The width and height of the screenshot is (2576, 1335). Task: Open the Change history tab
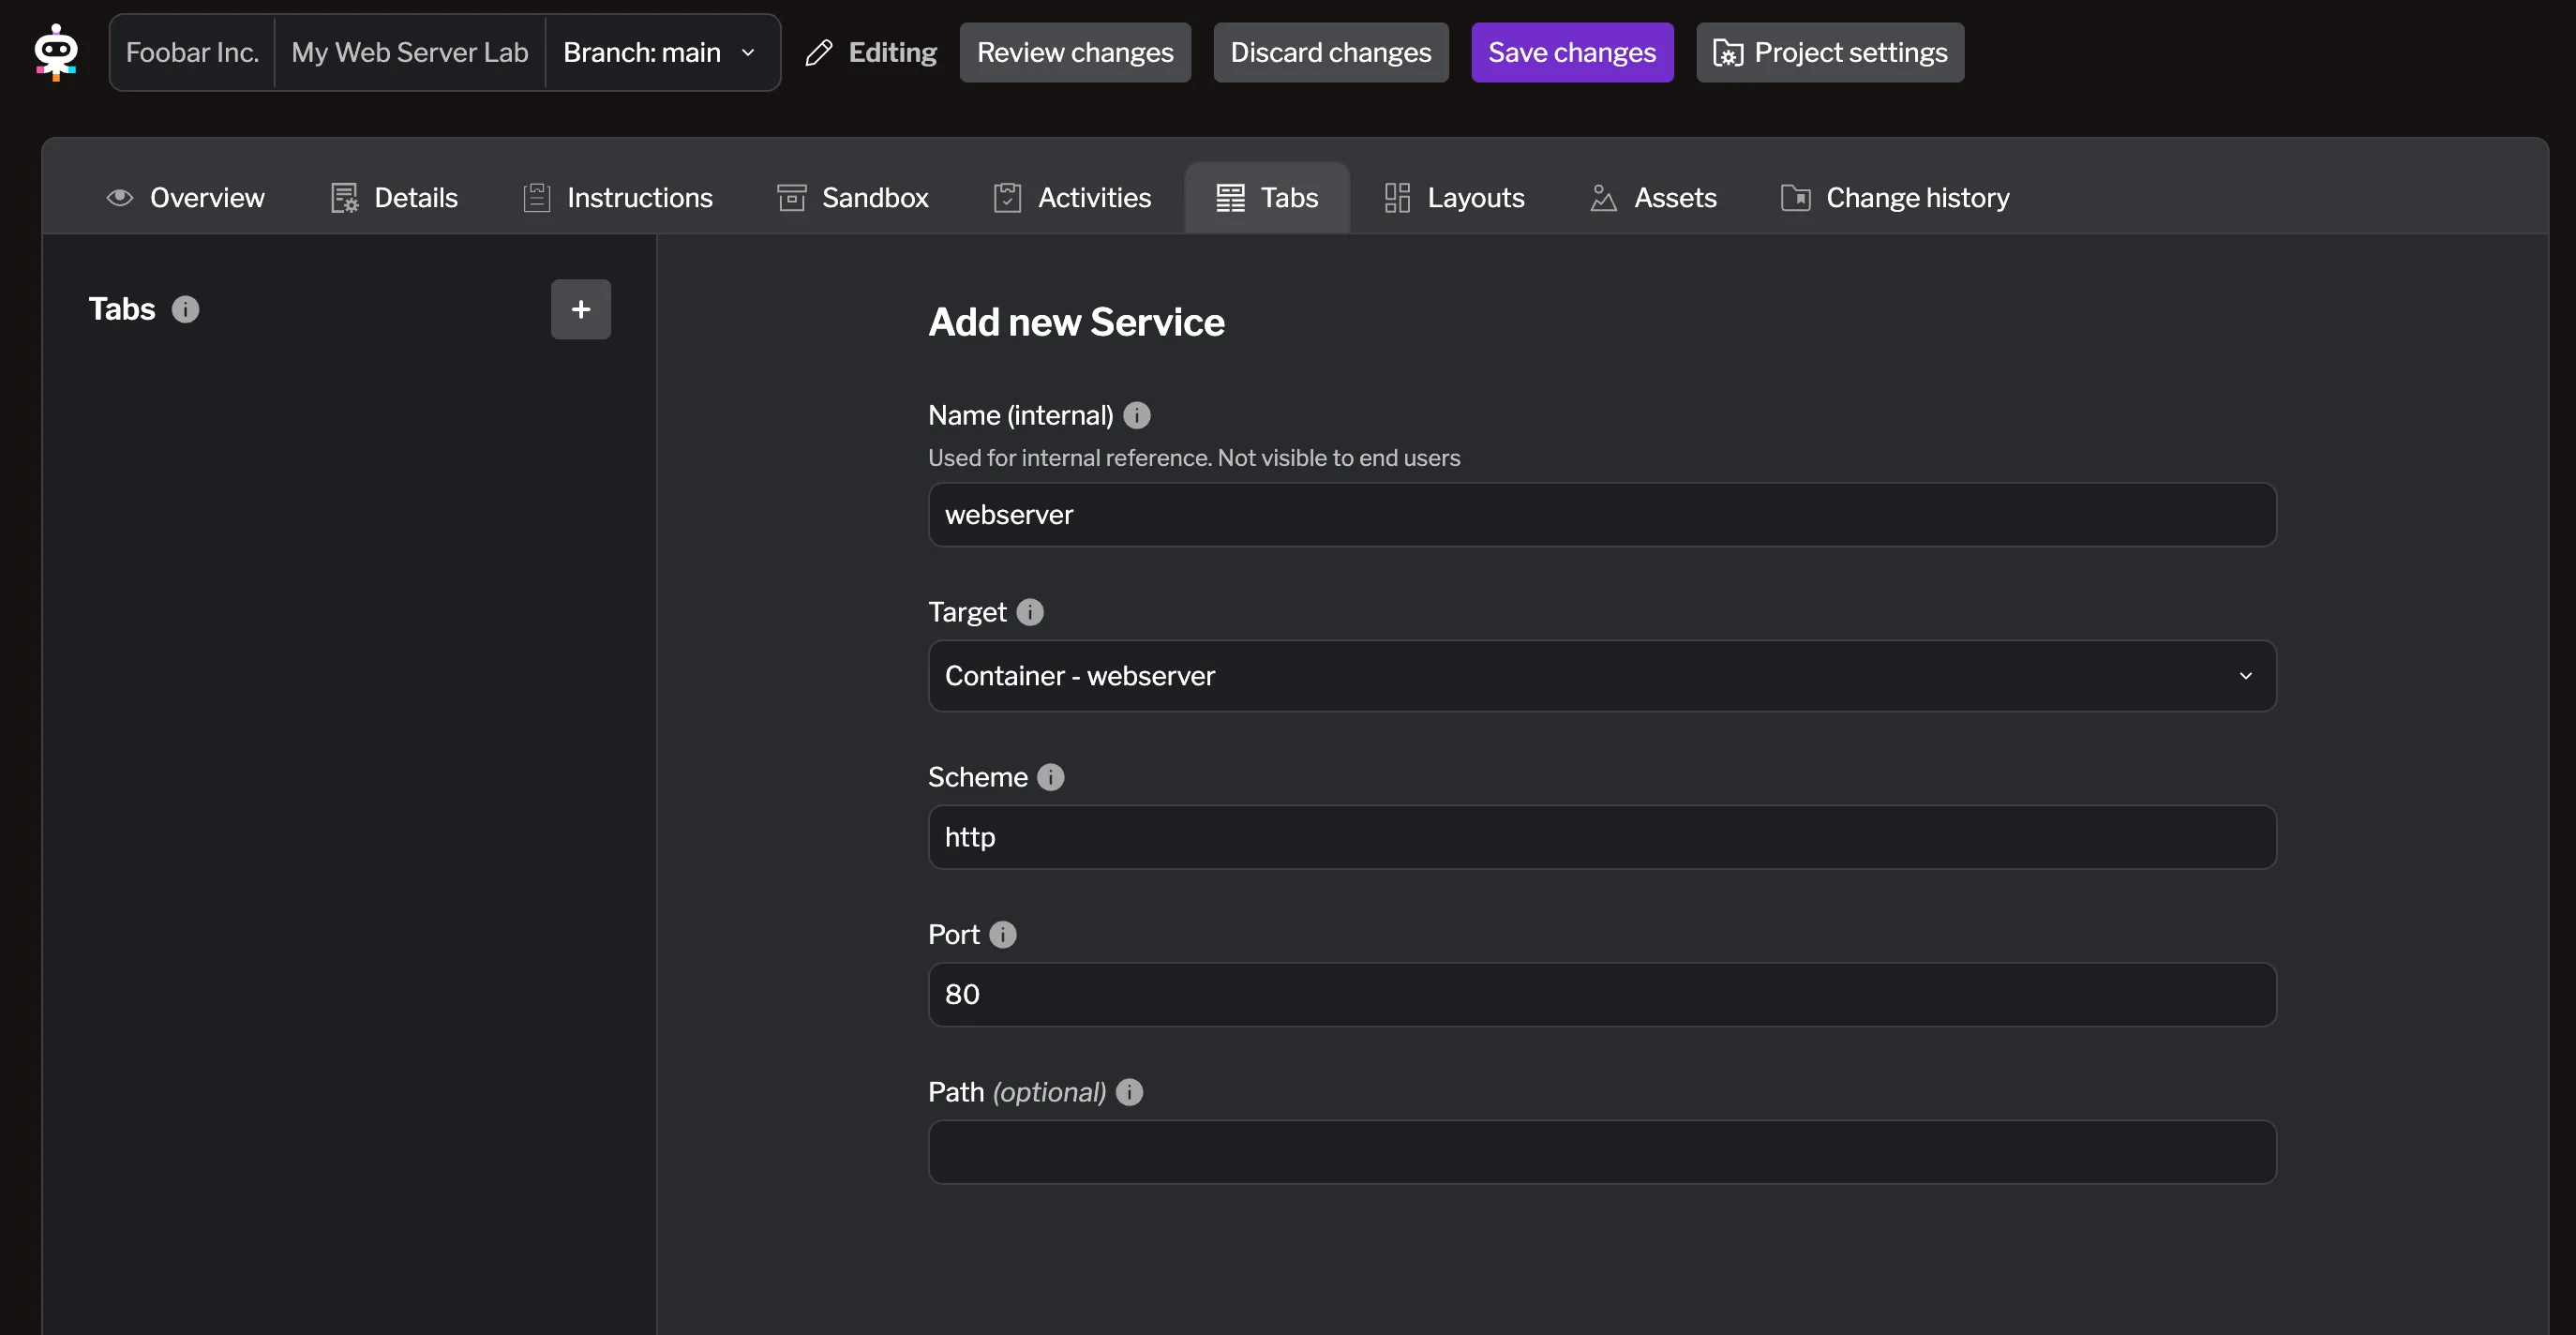click(1893, 197)
